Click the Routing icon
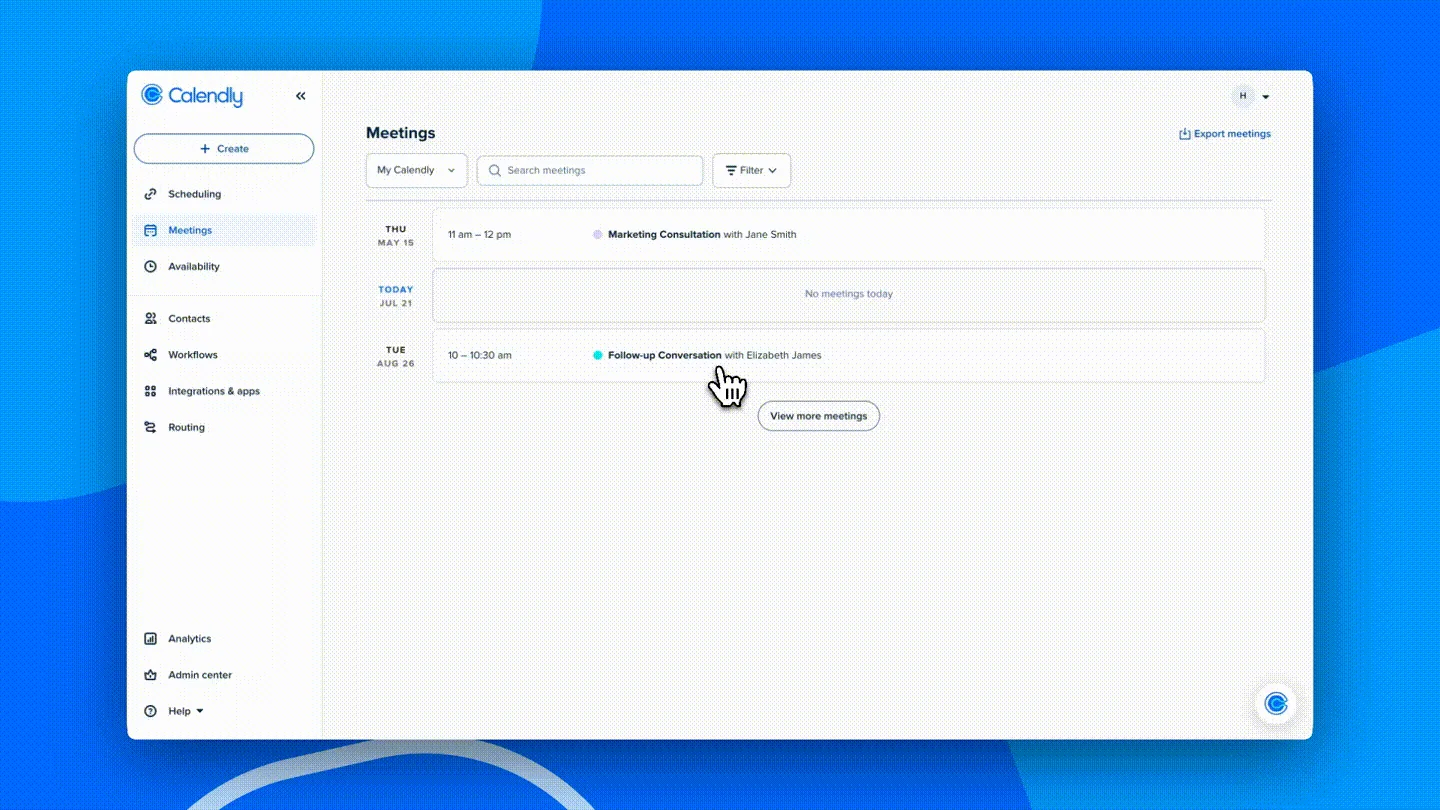This screenshot has height=810, width=1440. (150, 427)
